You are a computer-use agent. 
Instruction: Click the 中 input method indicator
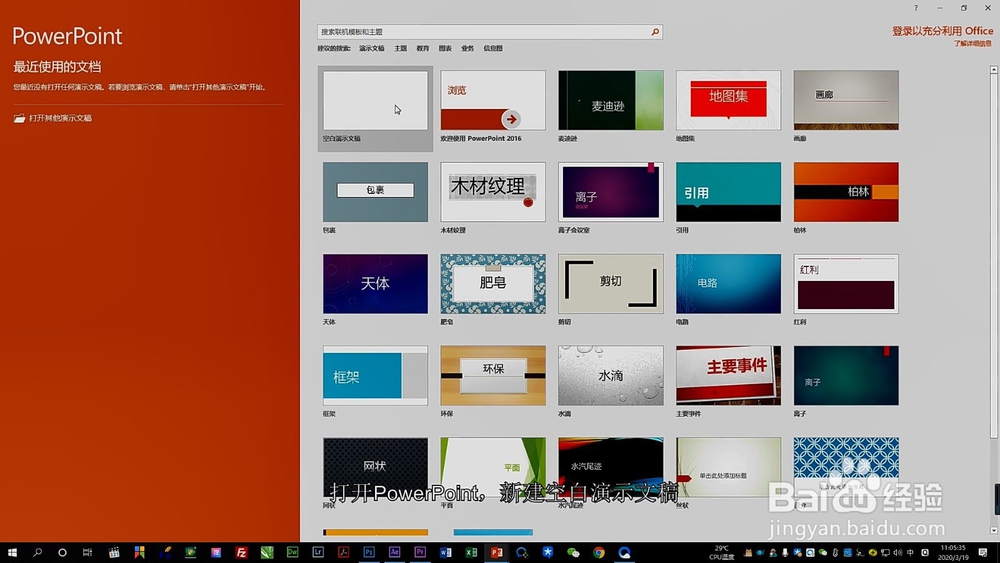(x=910, y=553)
